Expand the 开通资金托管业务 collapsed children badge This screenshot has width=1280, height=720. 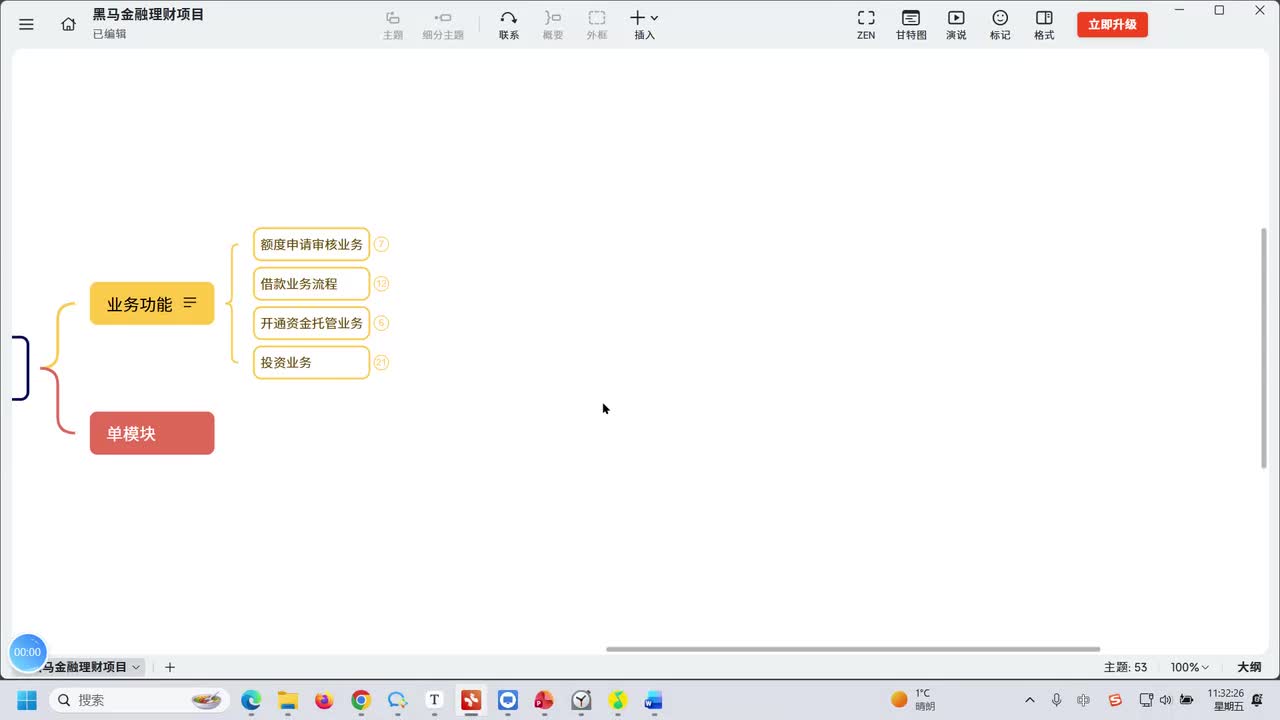pos(381,323)
